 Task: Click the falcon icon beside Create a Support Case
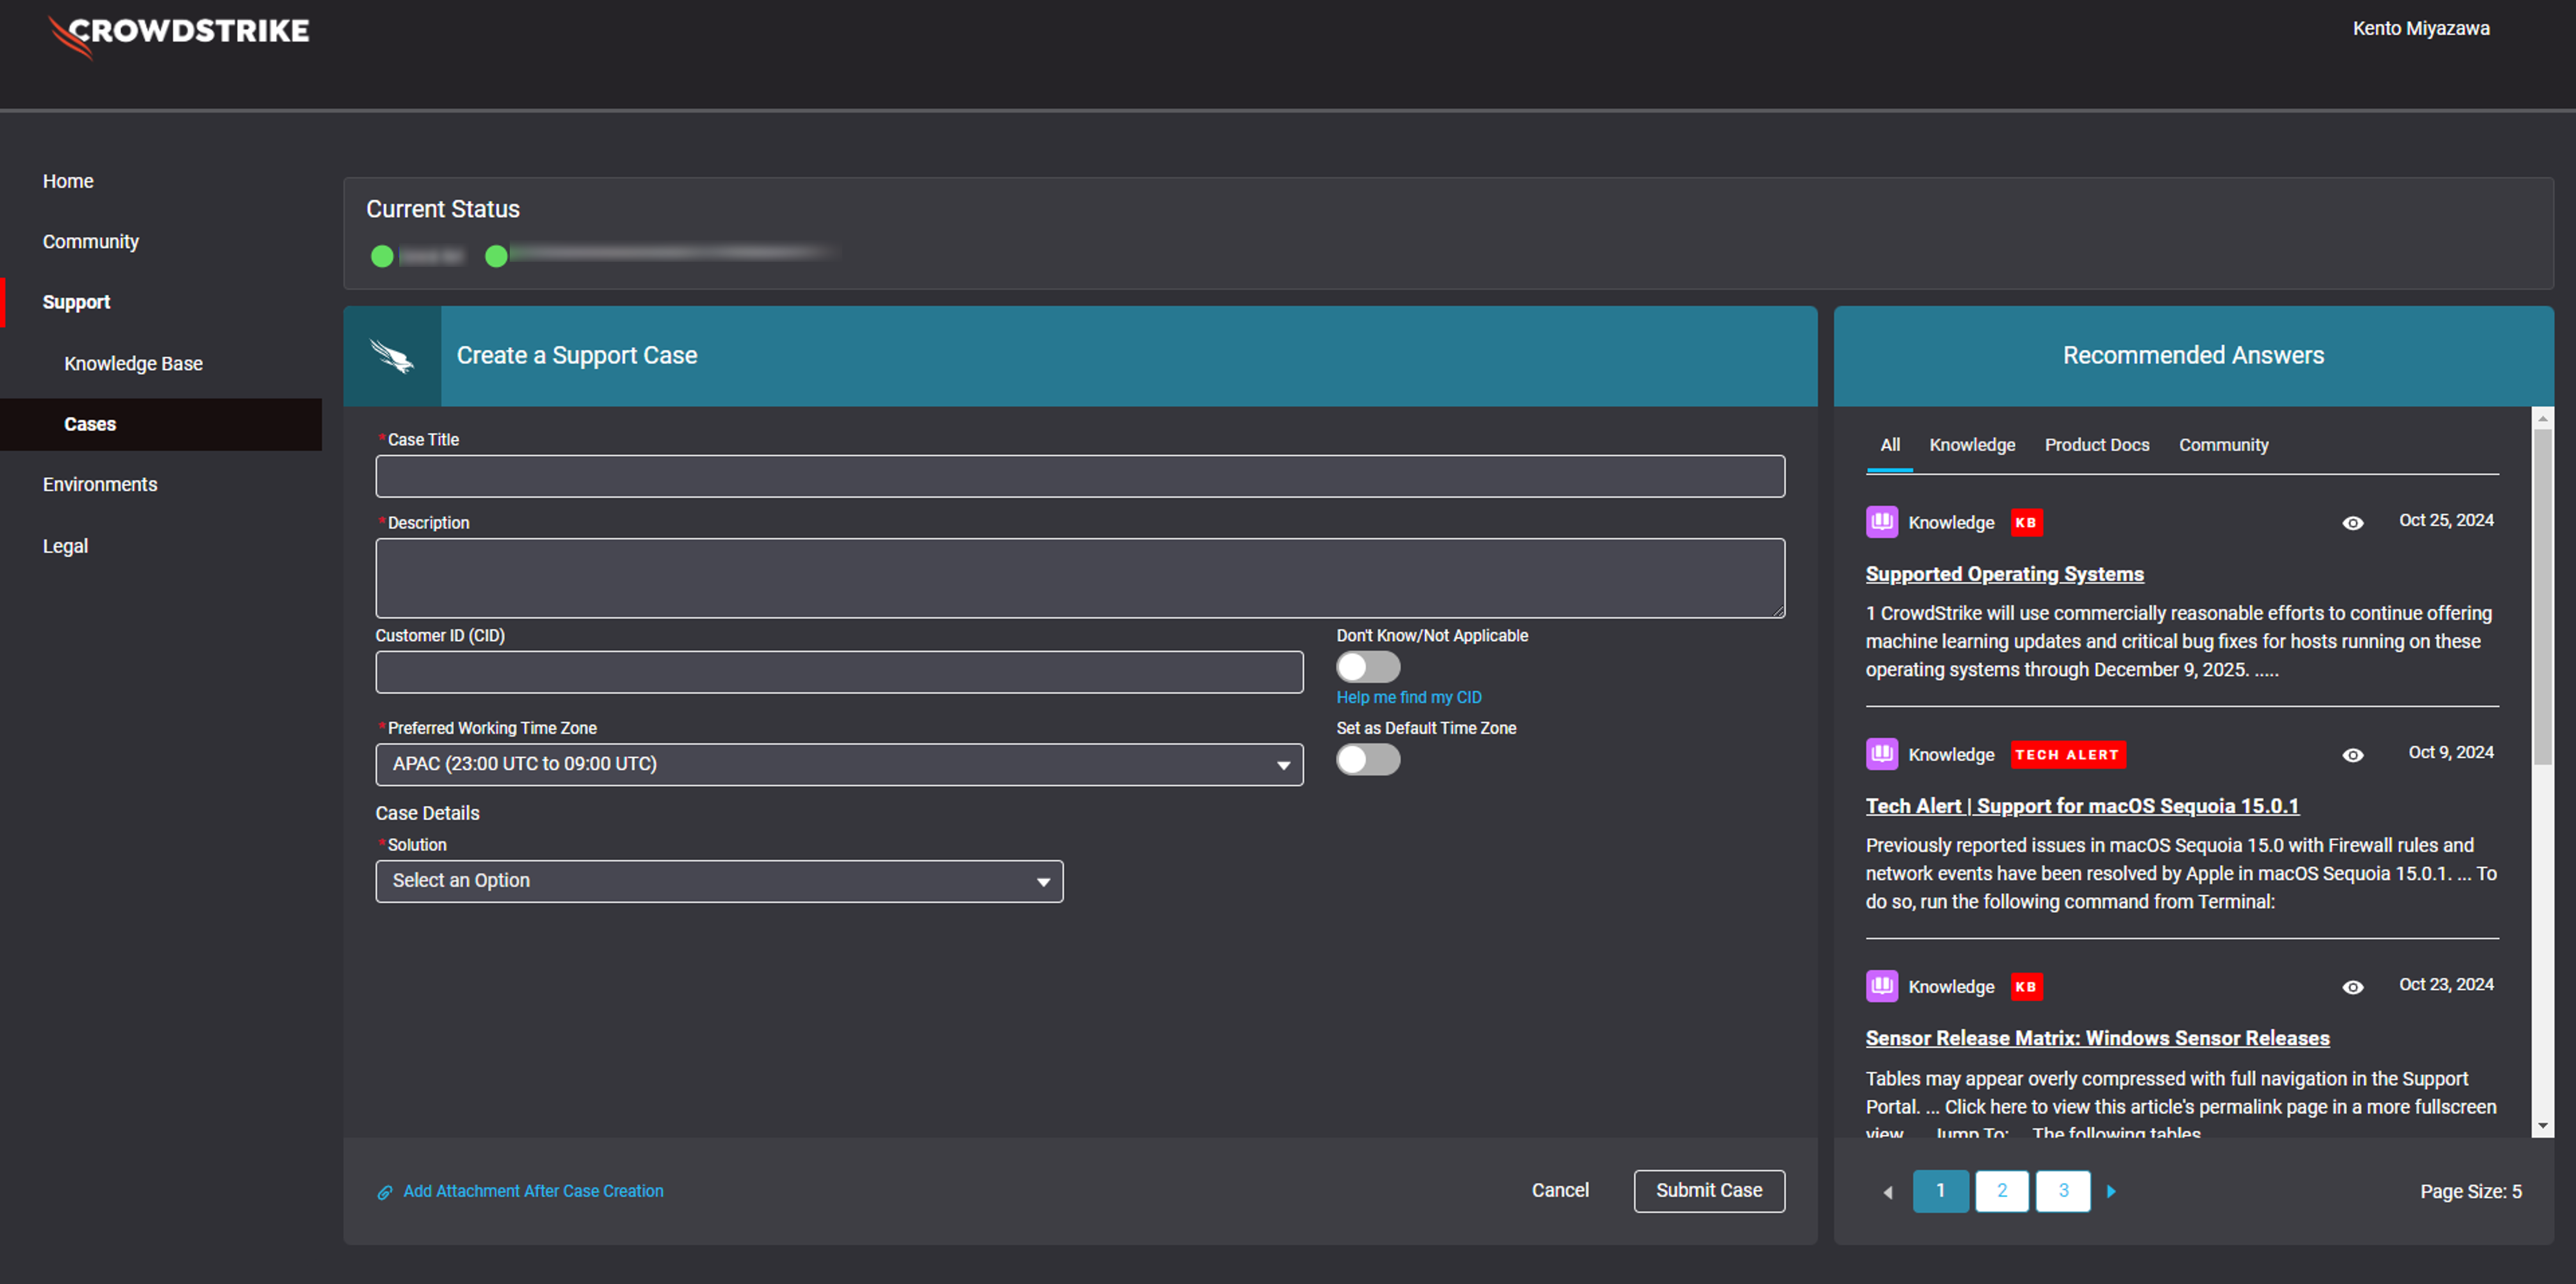tap(392, 356)
